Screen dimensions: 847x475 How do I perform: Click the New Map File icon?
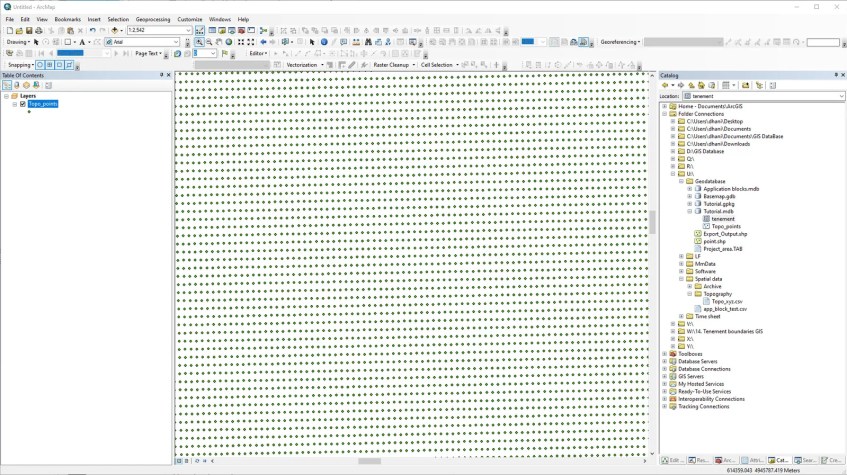click(10, 31)
